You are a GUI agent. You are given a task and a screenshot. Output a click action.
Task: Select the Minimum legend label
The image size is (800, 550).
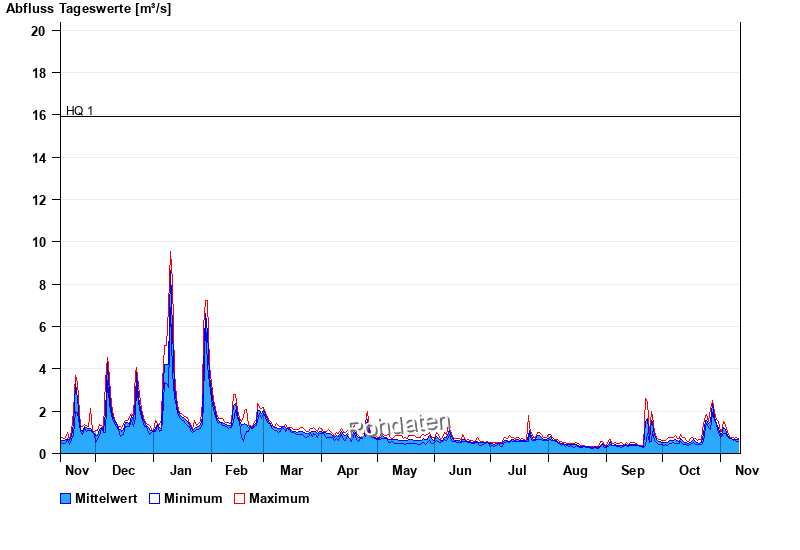pos(193,498)
